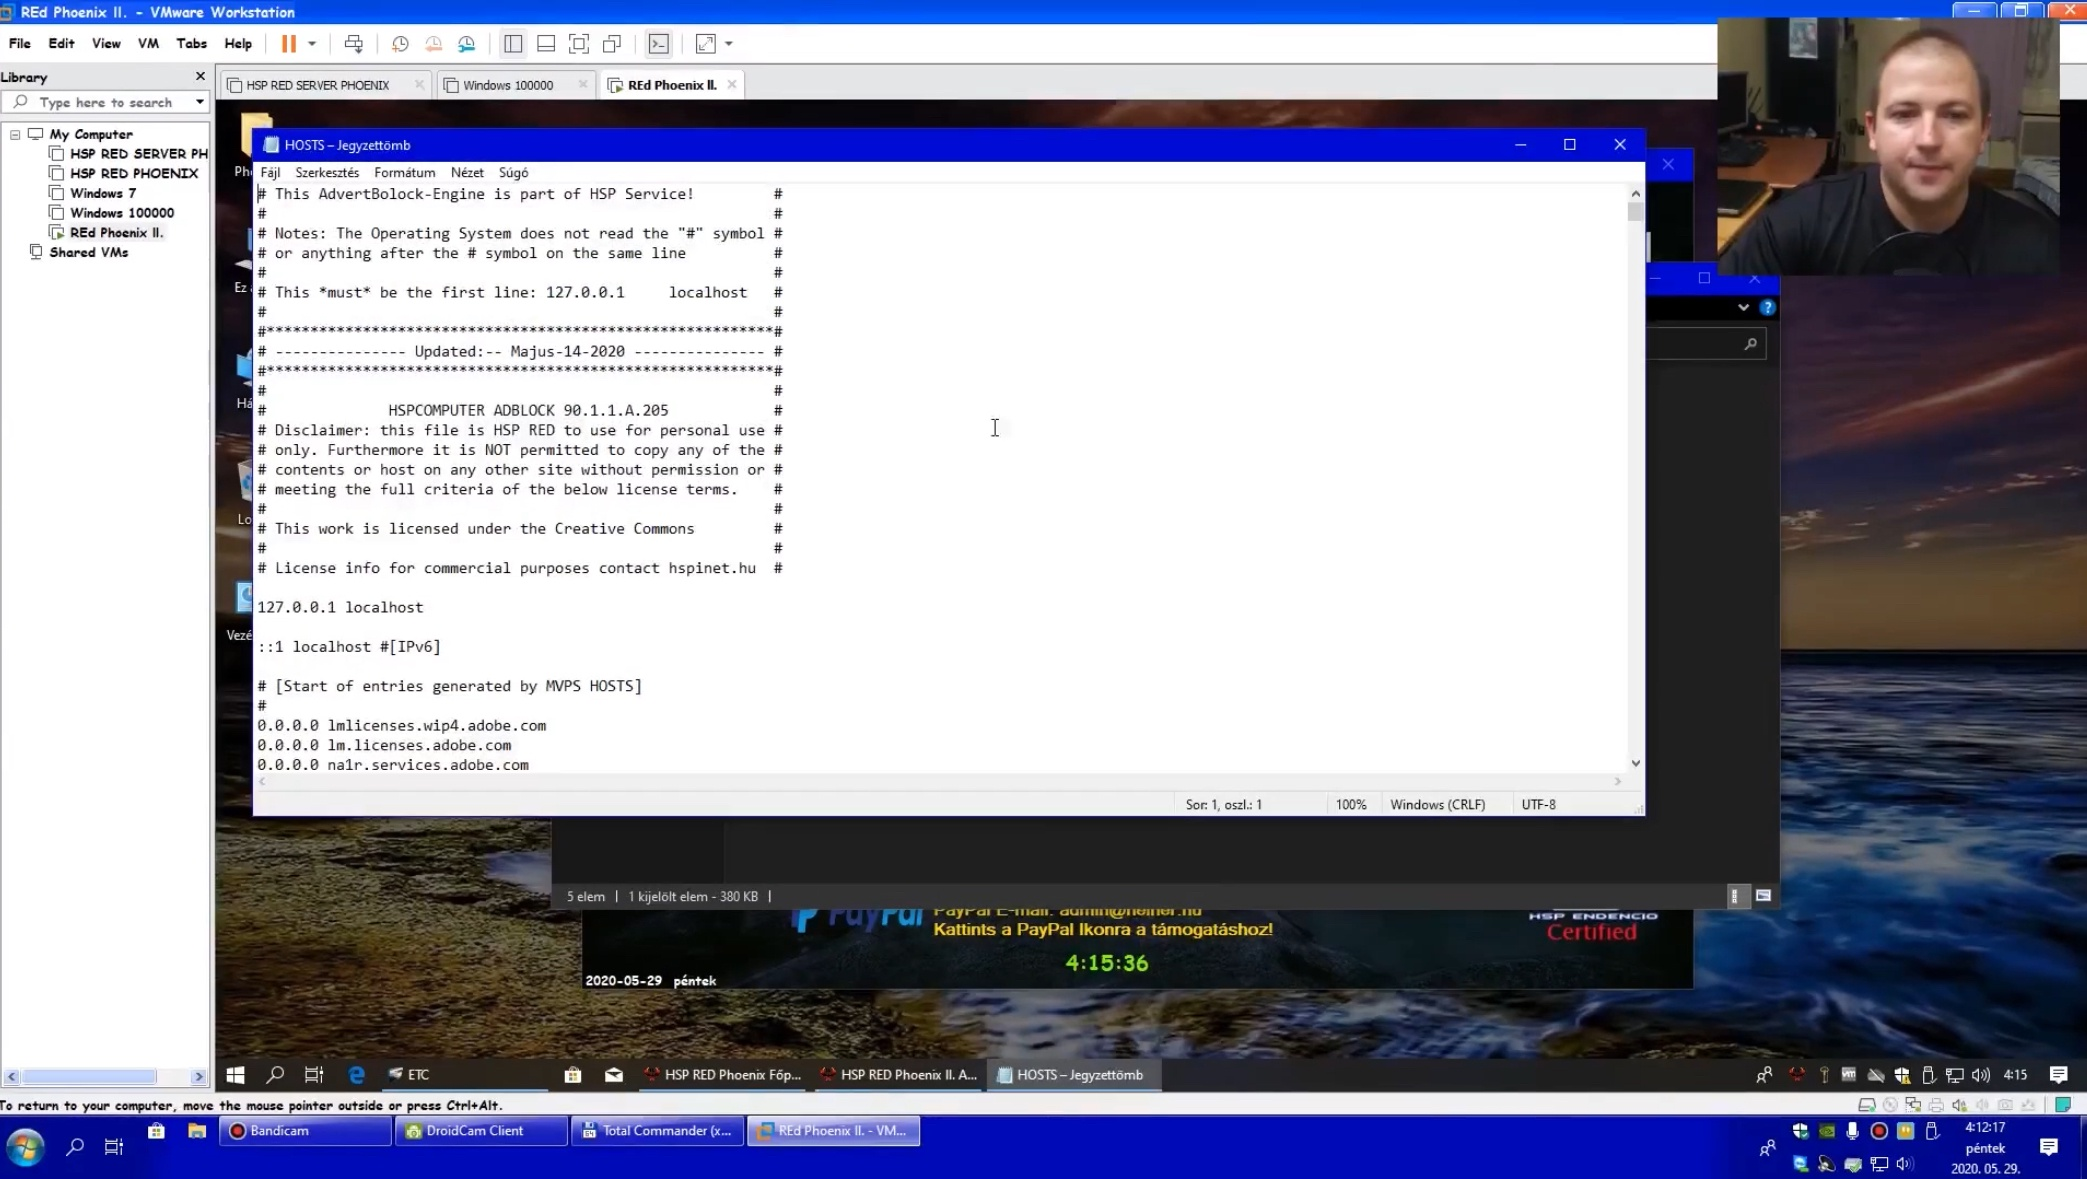Open the VMware File menu
This screenshot has height=1179, width=2087.
tap(19, 44)
